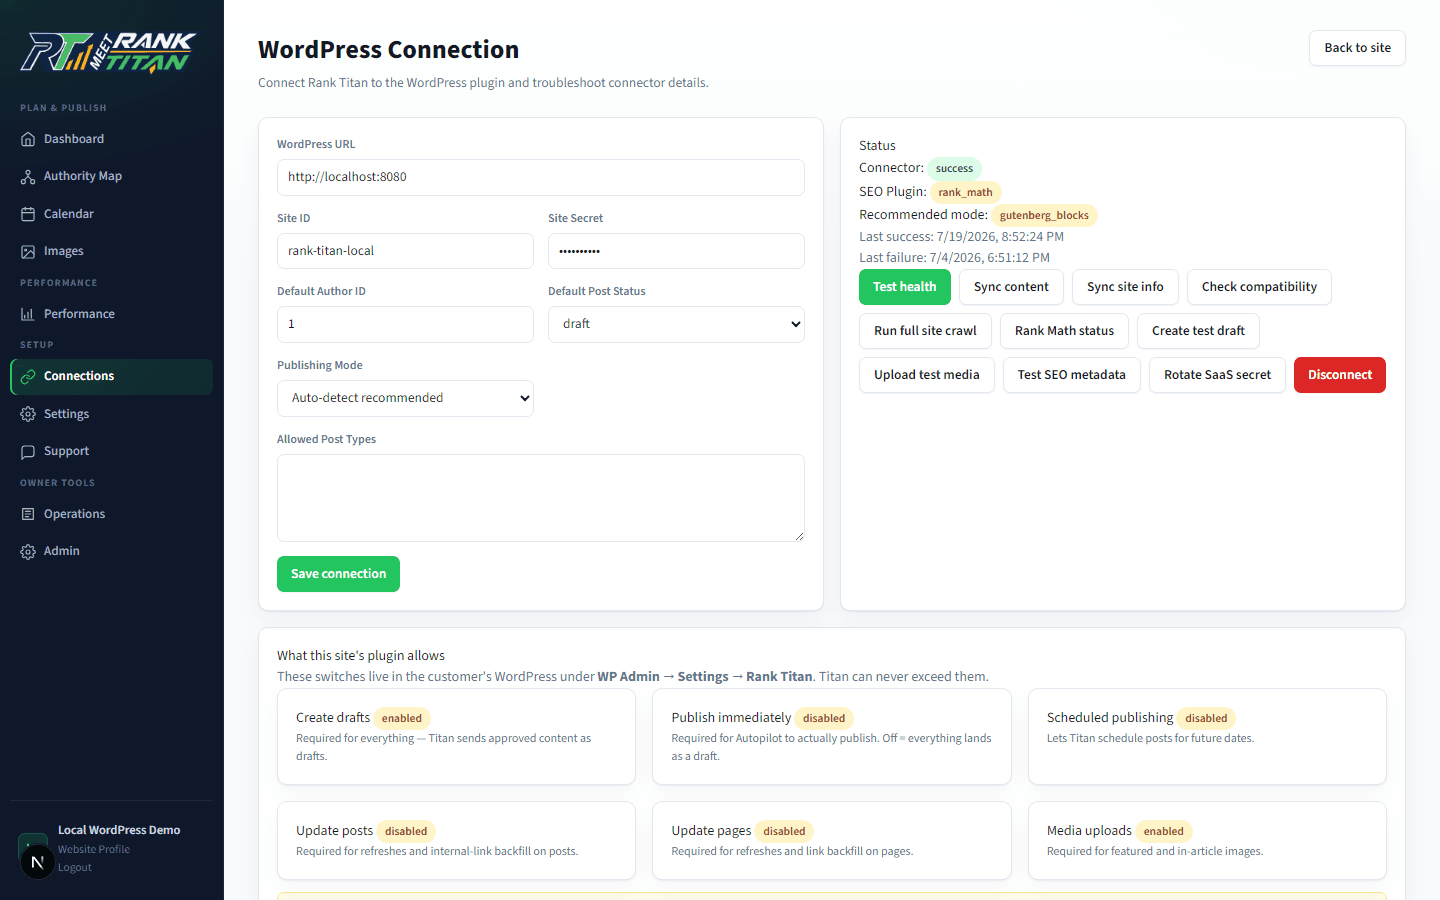Open Operations under Owner Tools

(111, 514)
